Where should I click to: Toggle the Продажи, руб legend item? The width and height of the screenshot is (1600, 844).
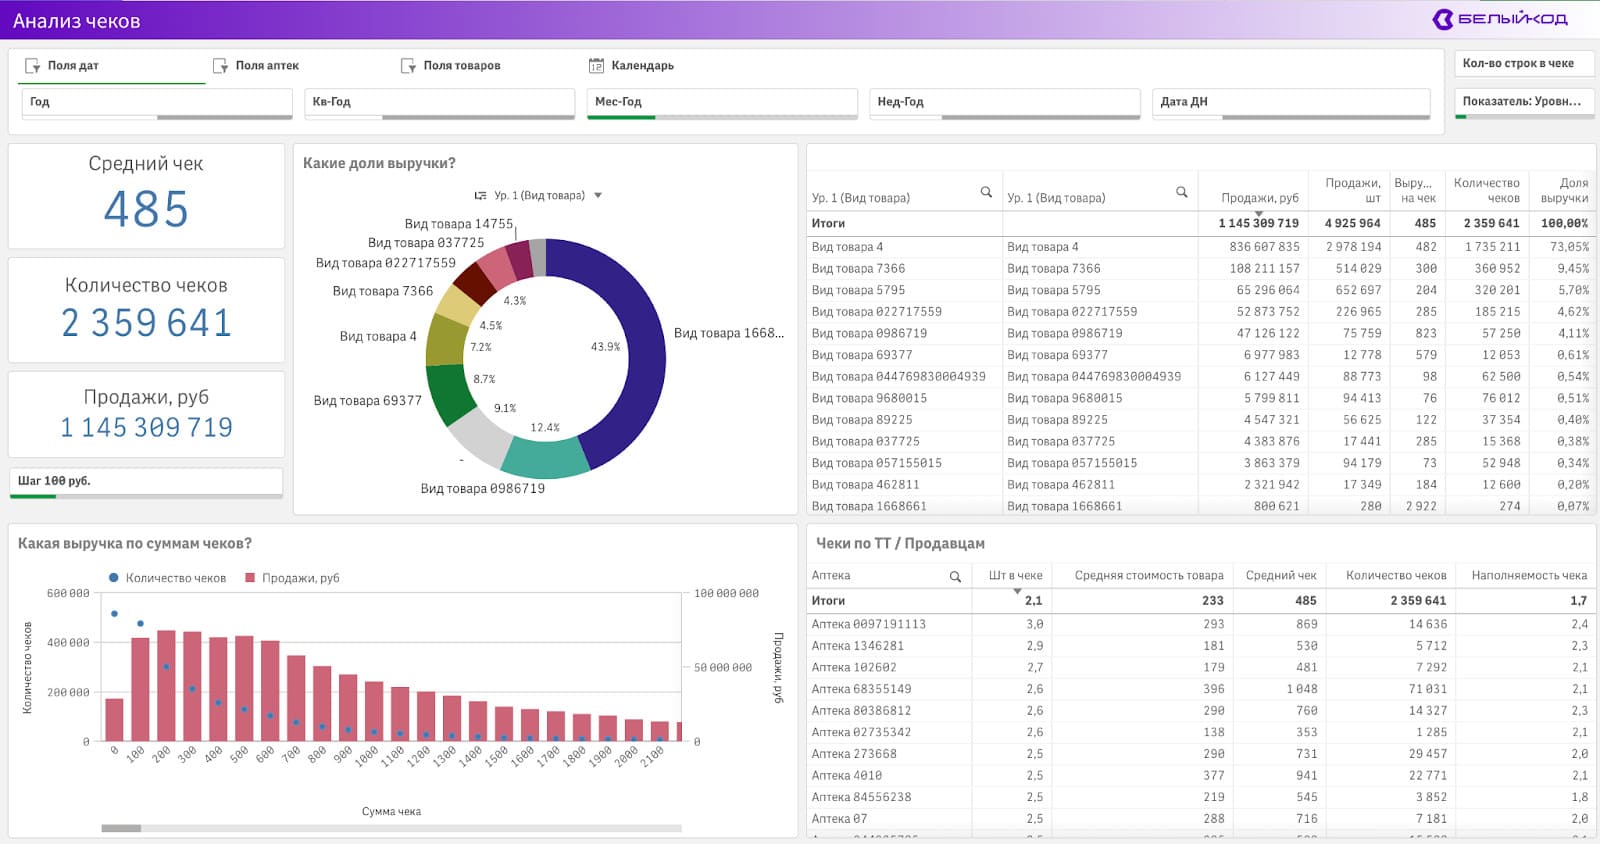(292, 578)
